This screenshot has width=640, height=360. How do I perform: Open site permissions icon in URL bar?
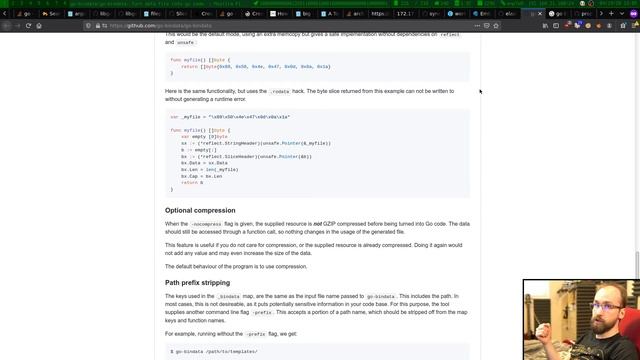pos(104,26)
